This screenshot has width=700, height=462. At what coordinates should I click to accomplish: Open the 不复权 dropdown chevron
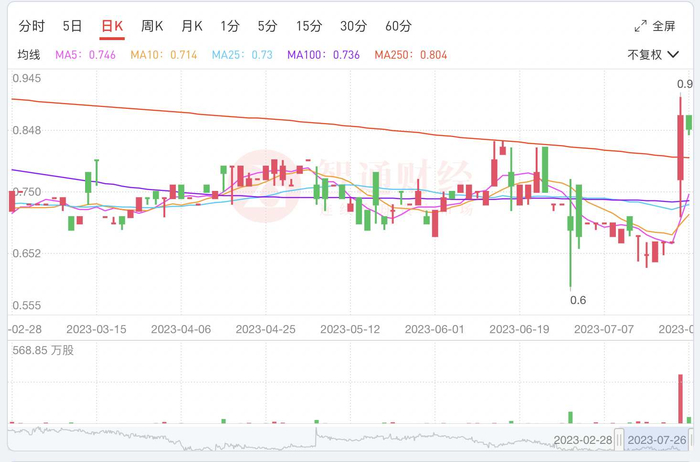pos(673,55)
